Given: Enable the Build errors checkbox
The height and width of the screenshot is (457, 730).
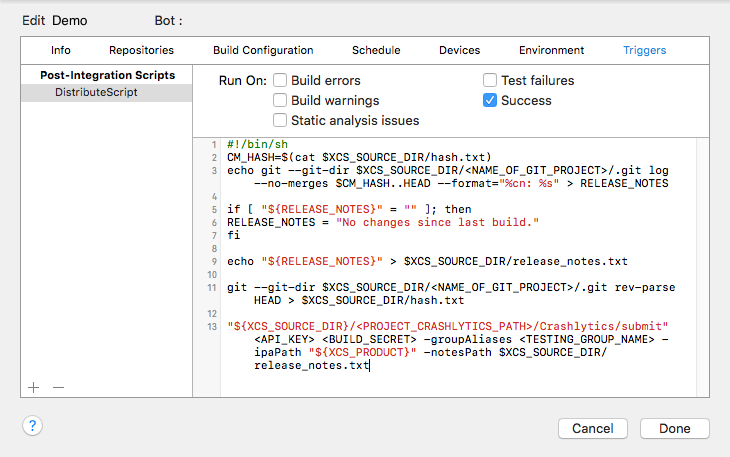Looking at the screenshot, I should (x=281, y=80).
